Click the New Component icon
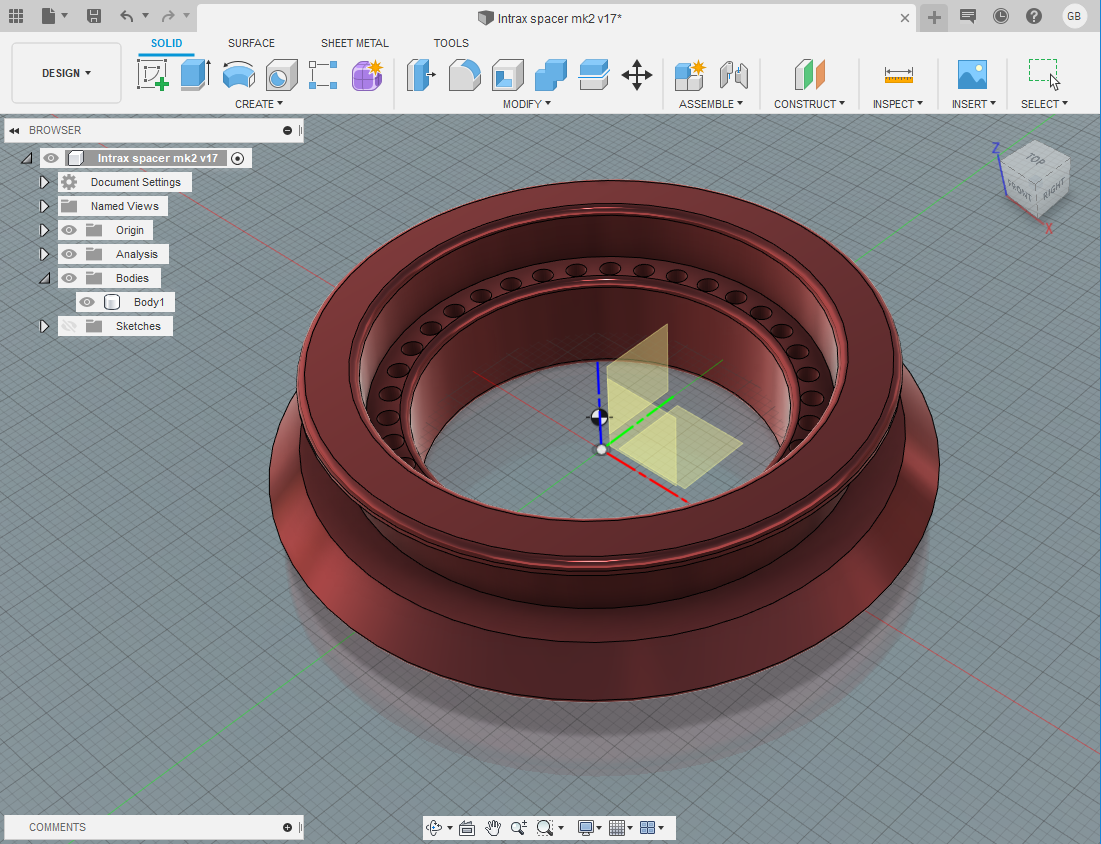Screen dimensions: 1101x844 [x=690, y=74]
